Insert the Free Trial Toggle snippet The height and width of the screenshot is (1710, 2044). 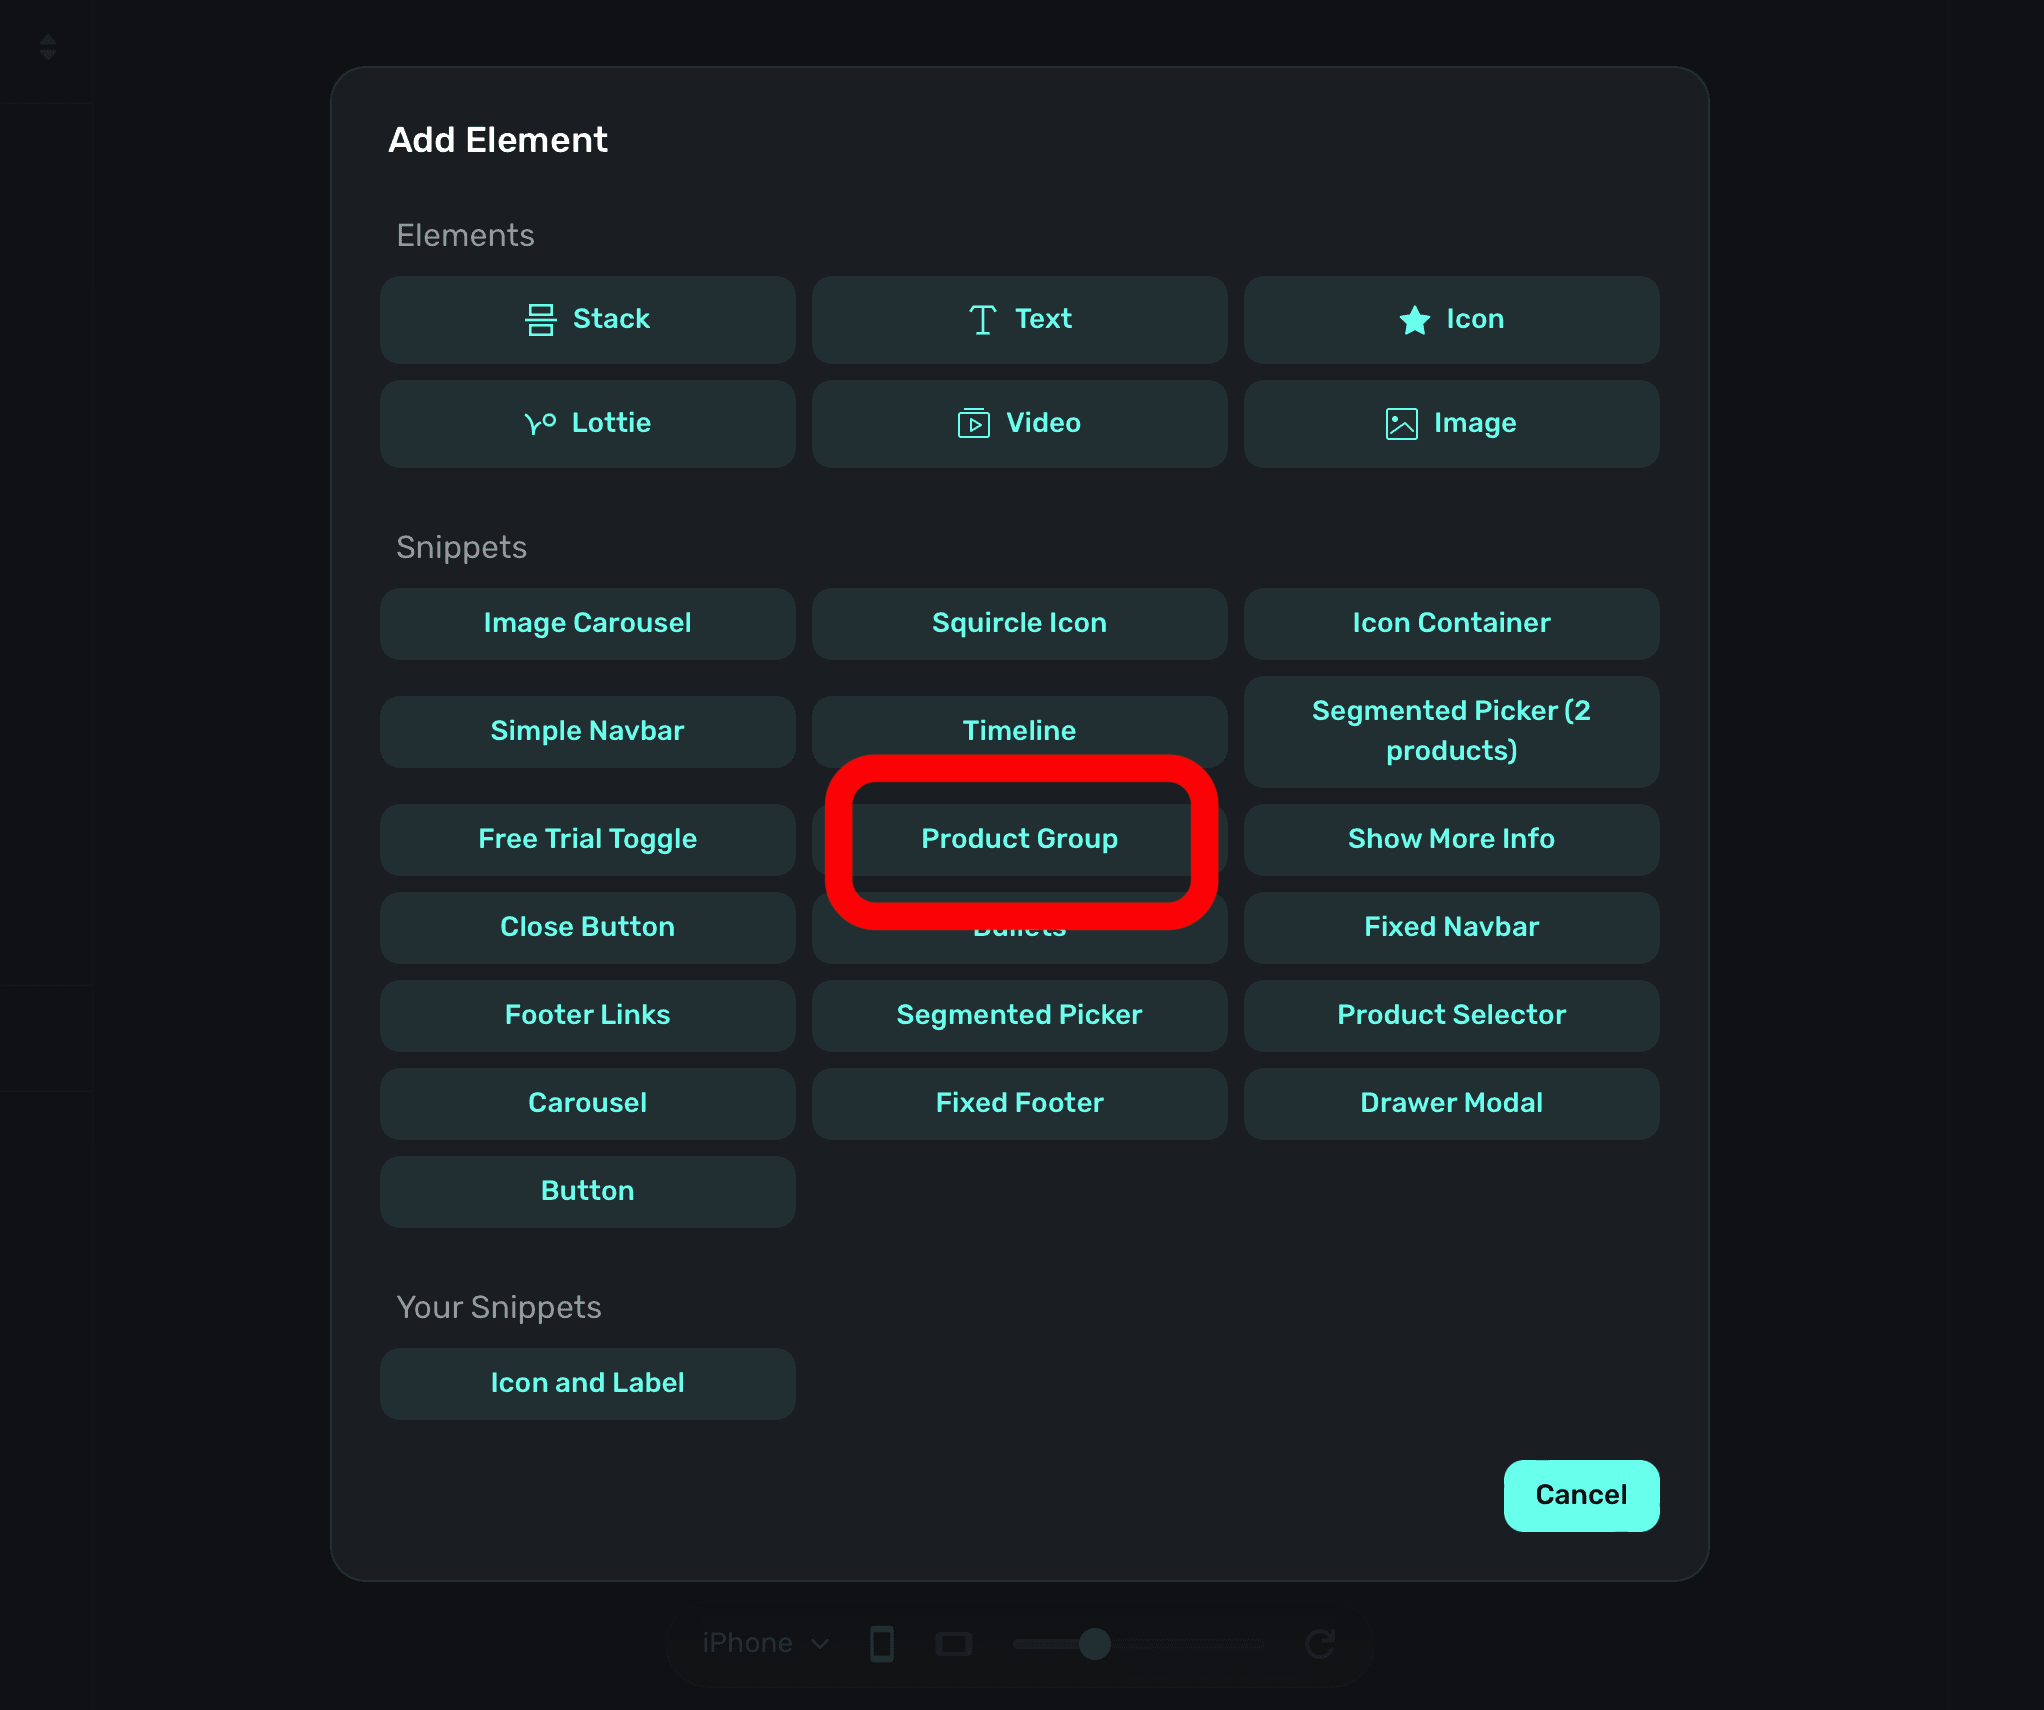[x=587, y=839]
